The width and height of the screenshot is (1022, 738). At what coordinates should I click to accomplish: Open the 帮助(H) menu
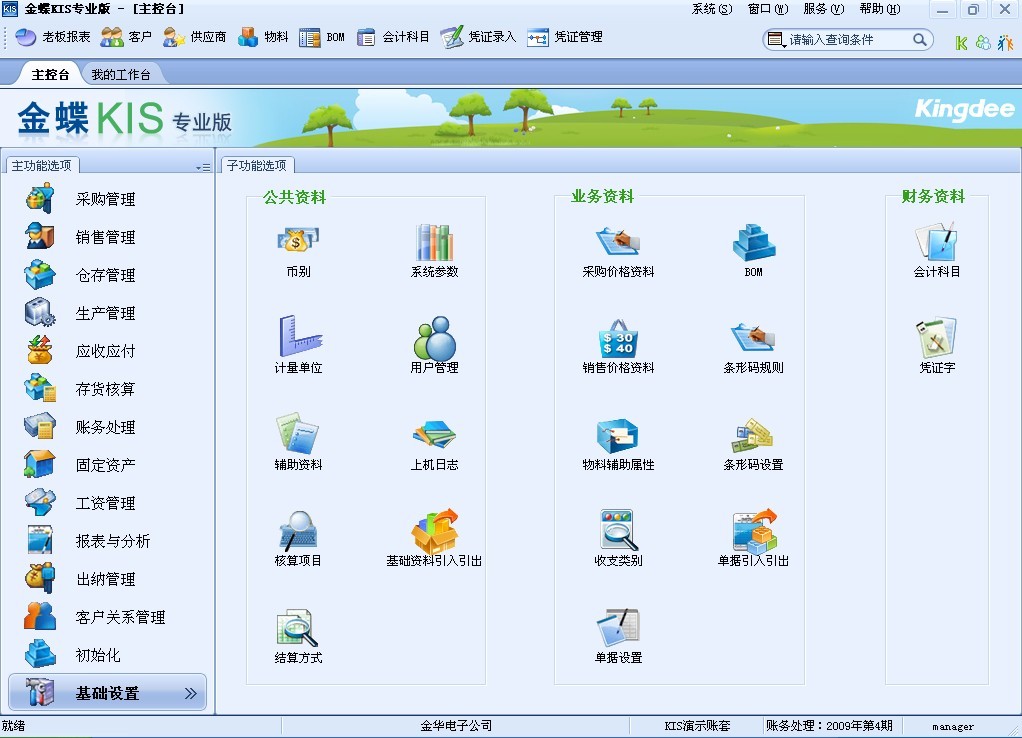[x=880, y=9]
